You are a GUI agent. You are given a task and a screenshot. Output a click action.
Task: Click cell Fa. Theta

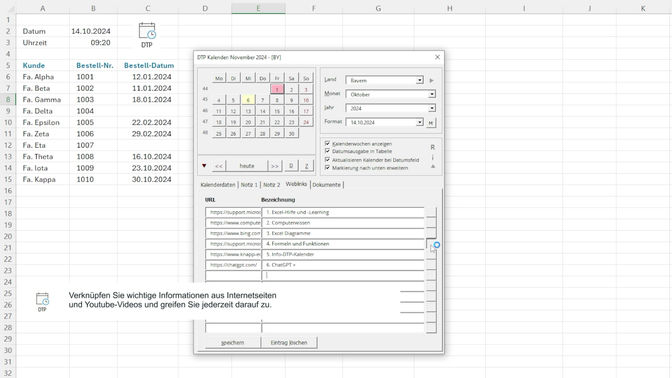(x=42, y=156)
